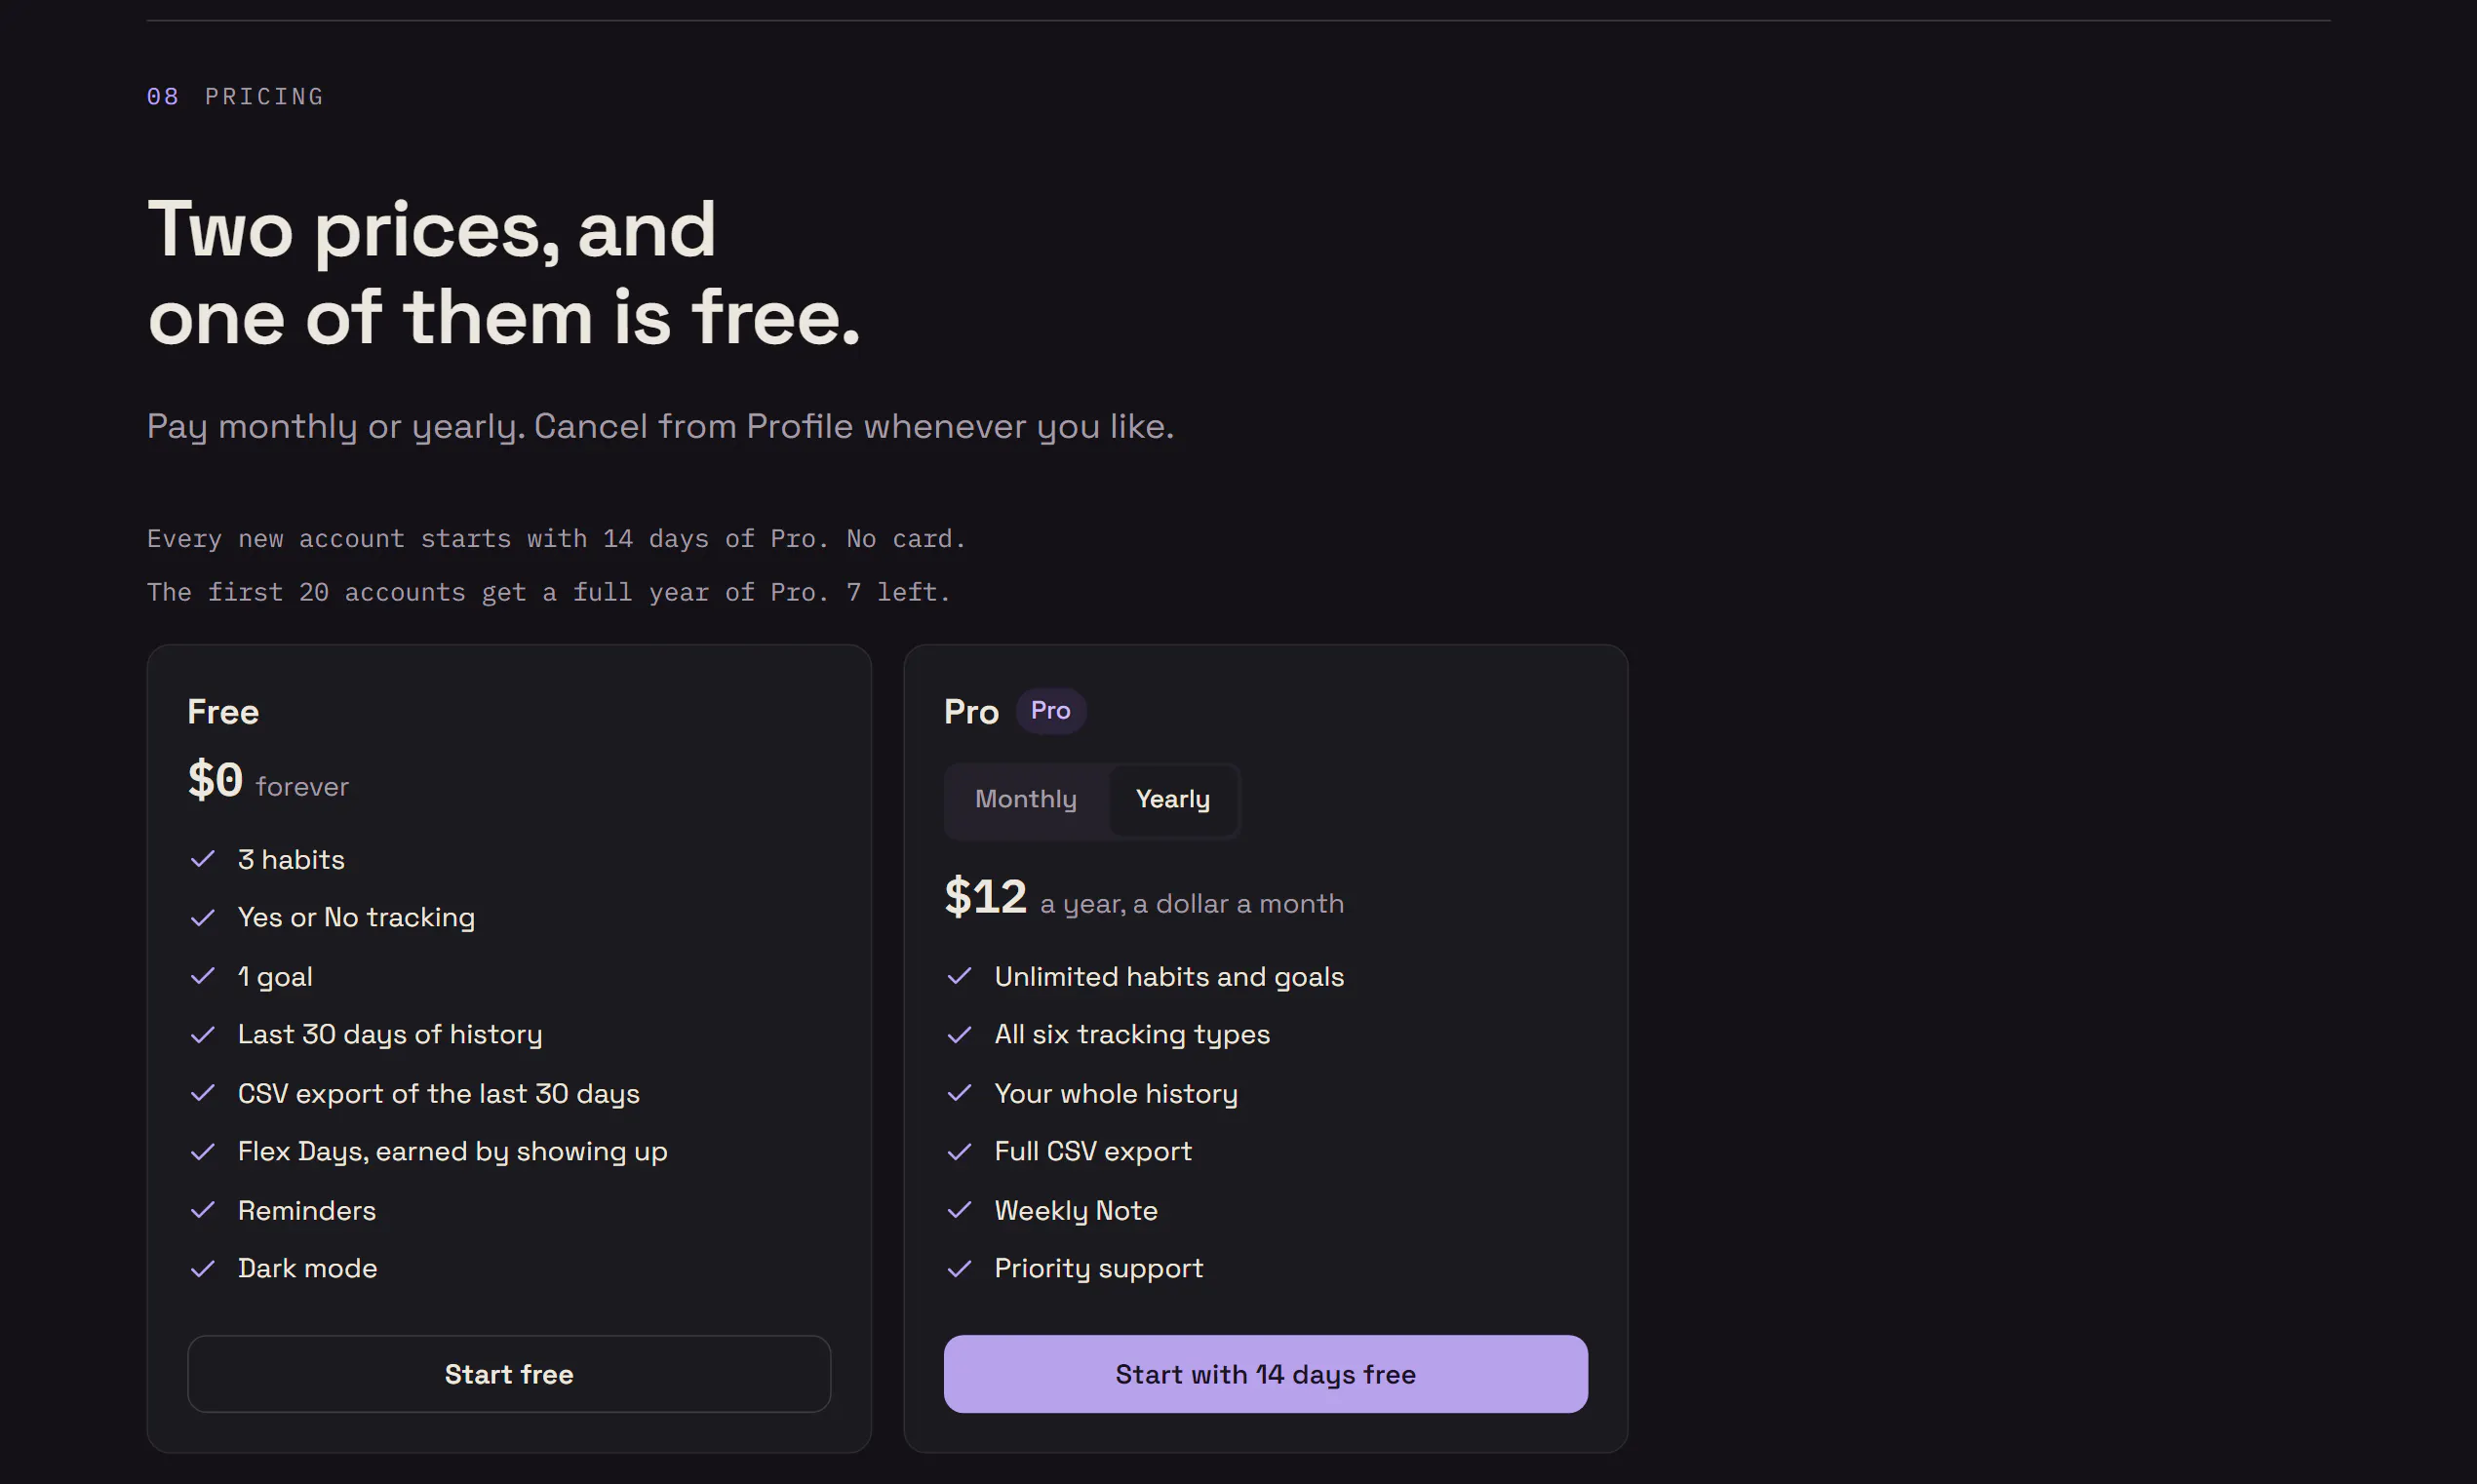Click the checkmark beside Unlimited habits and goals
The image size is (2477, 1484).
click(960, 976)
